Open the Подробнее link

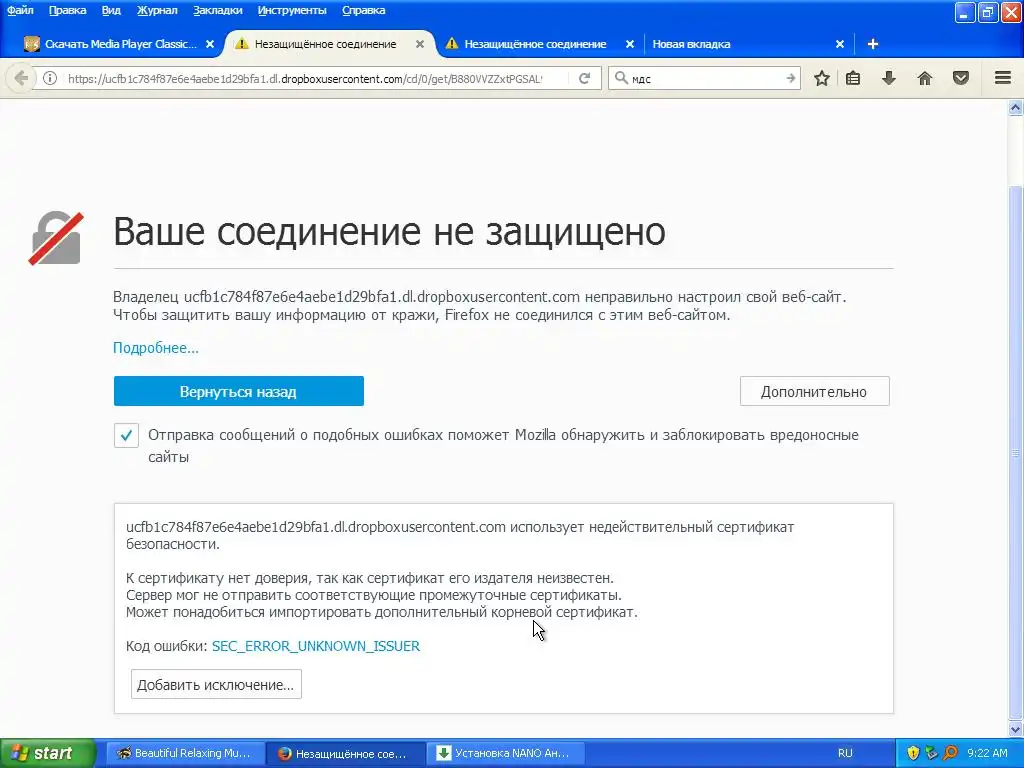point(155,347)
